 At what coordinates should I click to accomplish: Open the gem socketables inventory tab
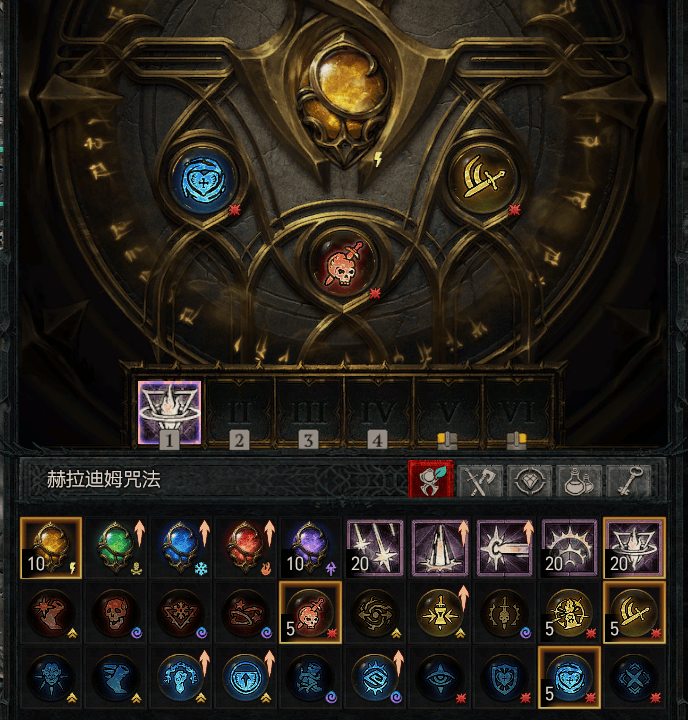click(x=530, y=481)
